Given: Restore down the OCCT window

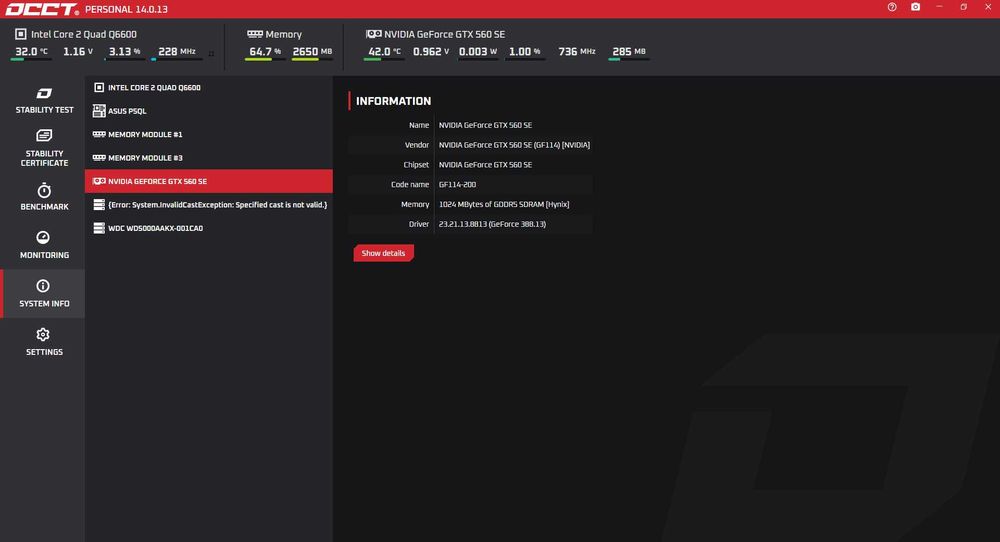Looking at the screenshot, I should tap(963, 7).
